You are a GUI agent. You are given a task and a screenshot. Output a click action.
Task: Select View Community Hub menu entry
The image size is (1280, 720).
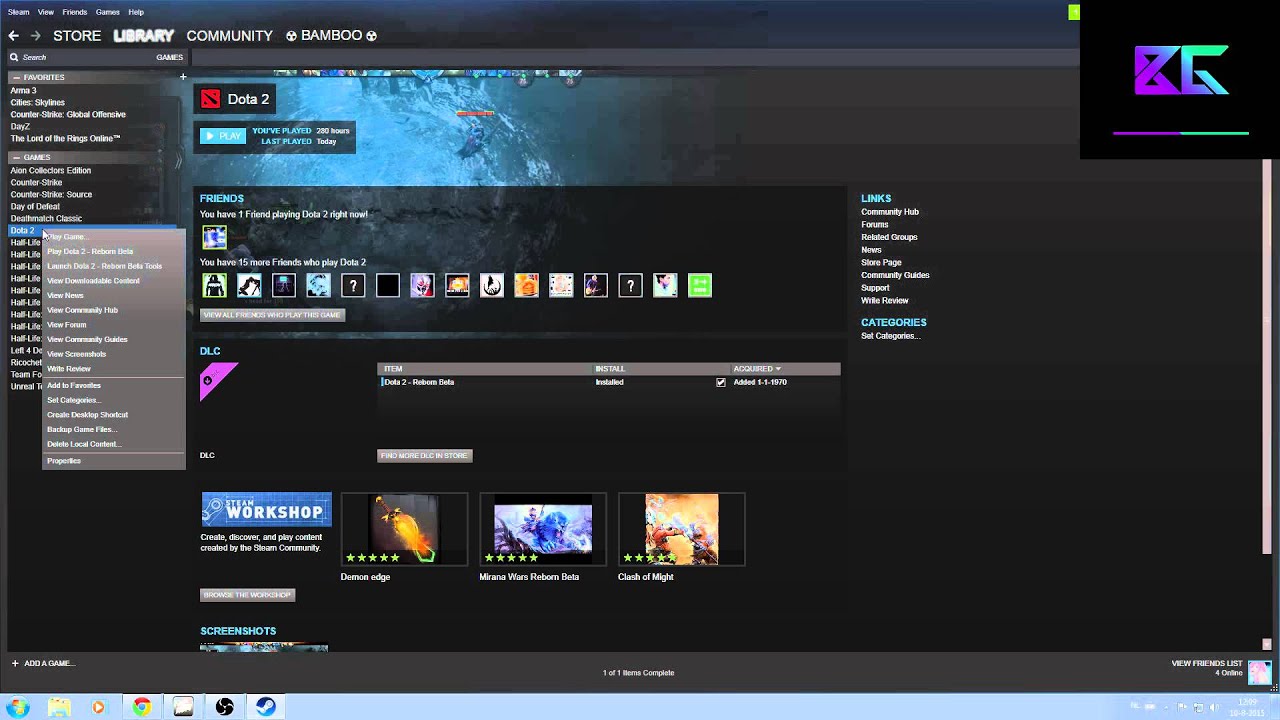coord(82,310)
